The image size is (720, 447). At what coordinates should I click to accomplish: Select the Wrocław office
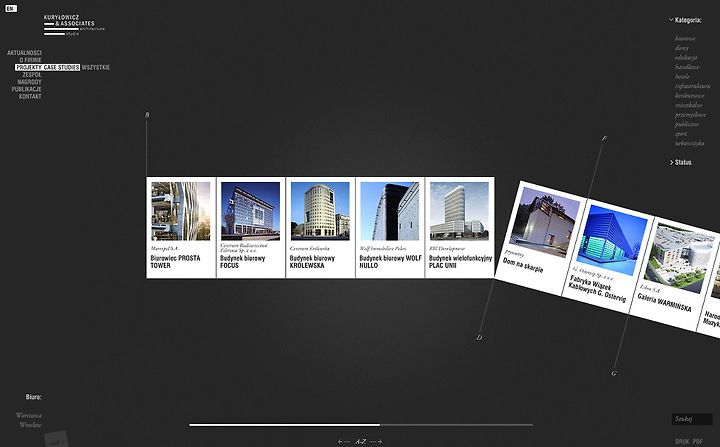30,425
